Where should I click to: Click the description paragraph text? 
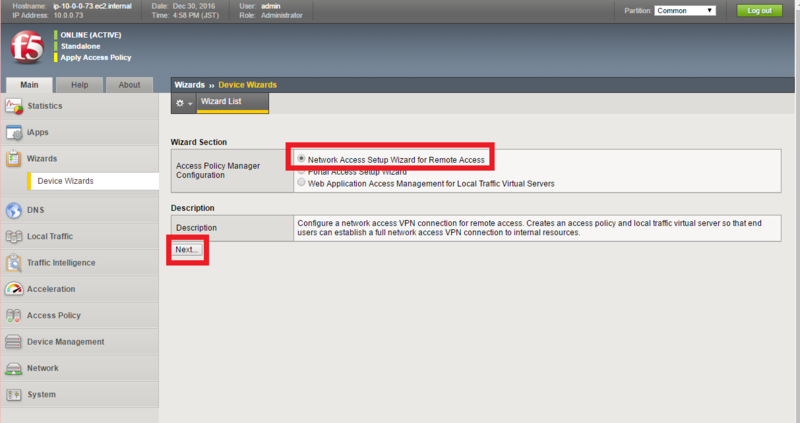[x=530, y=228]
